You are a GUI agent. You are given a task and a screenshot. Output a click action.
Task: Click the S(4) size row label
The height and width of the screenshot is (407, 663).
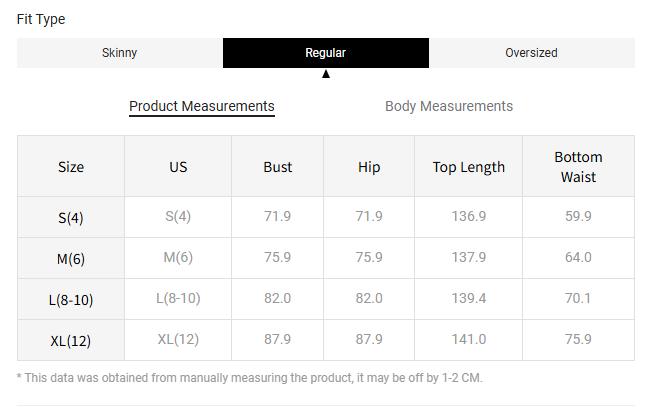(71, 217)
